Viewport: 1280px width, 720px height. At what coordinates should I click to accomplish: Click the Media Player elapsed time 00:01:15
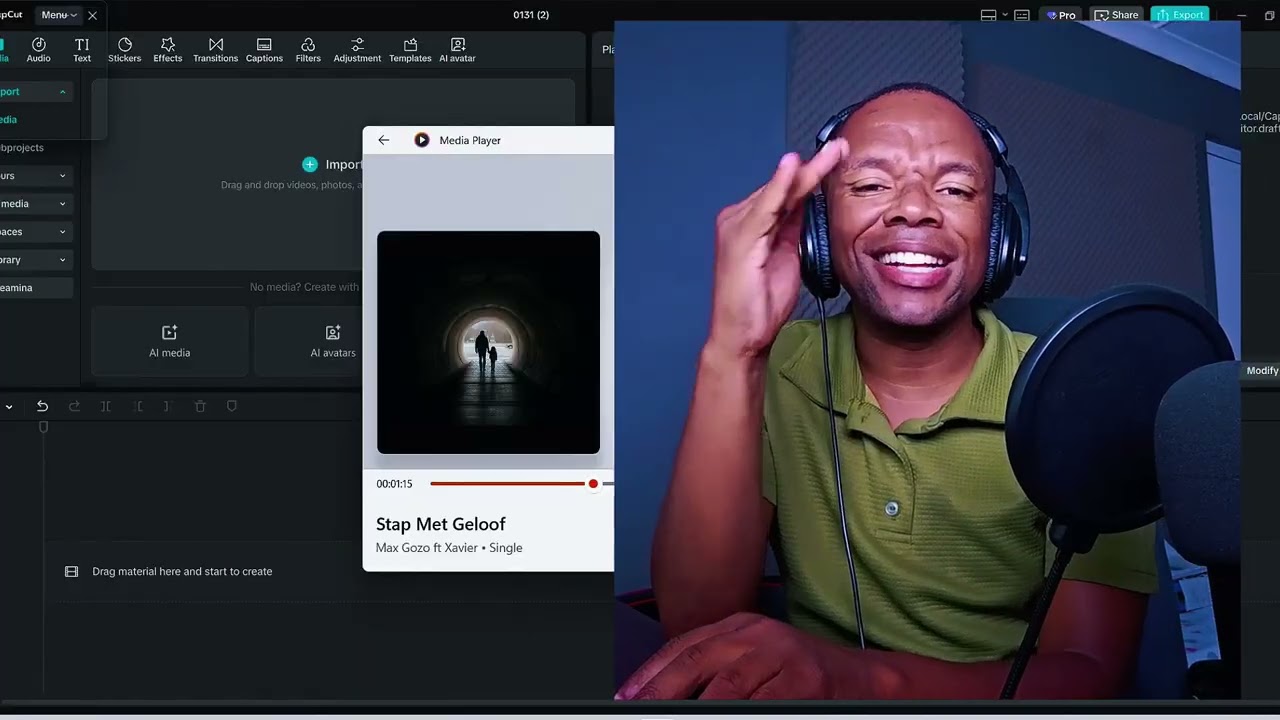pos(394,484)
